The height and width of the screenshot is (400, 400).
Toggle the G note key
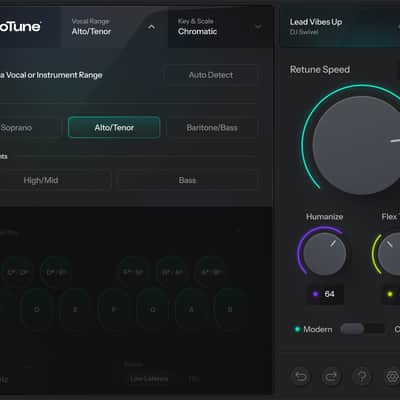pyautogui.click(x=153, y=310)
